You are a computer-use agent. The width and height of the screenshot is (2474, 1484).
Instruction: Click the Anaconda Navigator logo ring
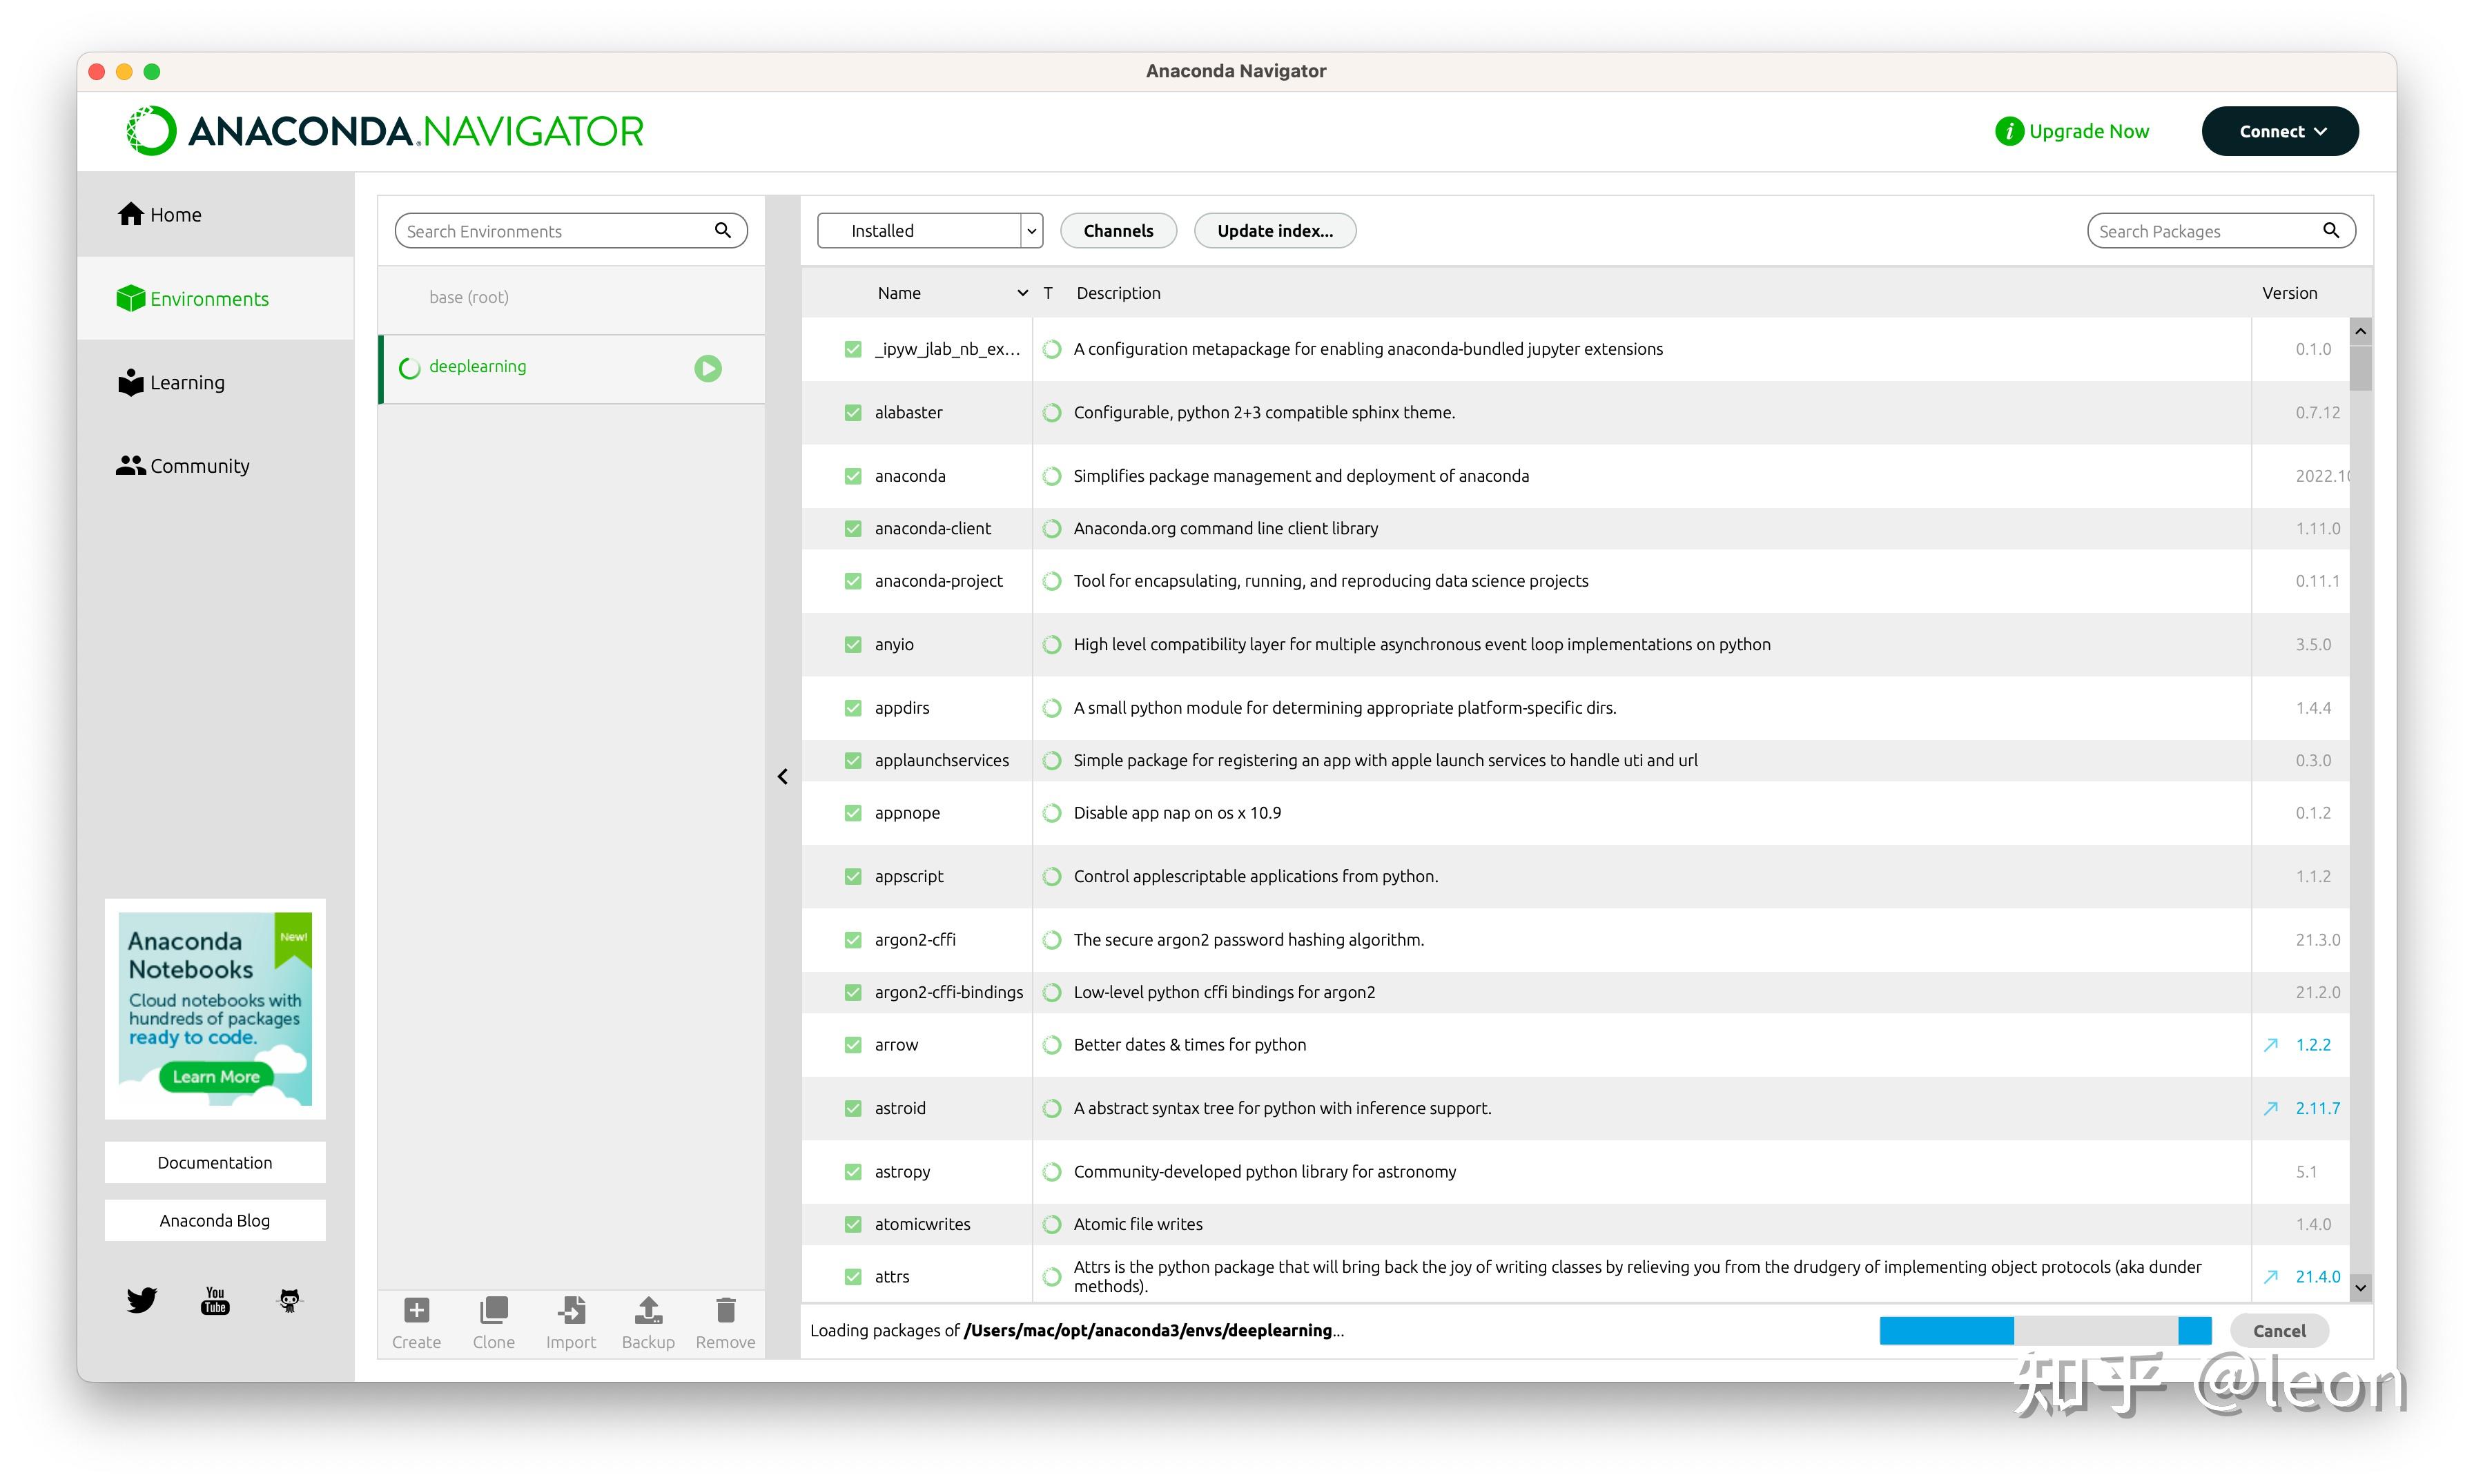click(151, 131)
